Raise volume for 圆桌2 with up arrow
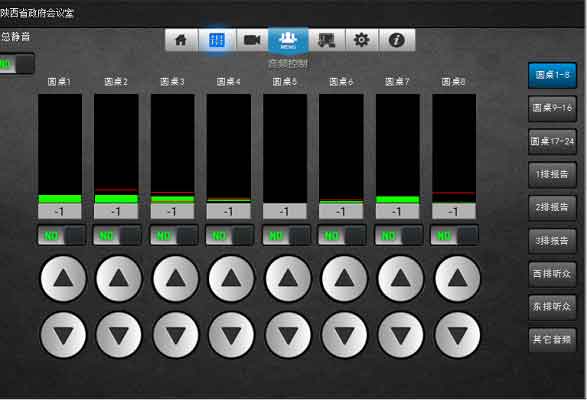 [119, 279]
